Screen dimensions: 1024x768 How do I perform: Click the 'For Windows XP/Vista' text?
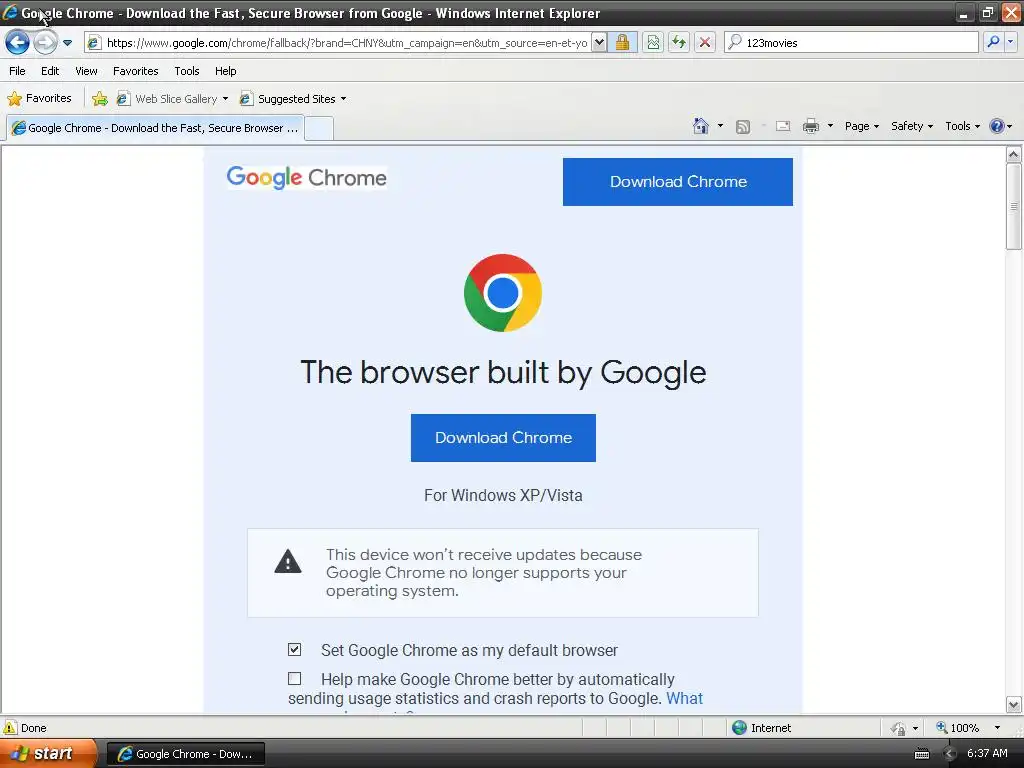click(503, 495)
